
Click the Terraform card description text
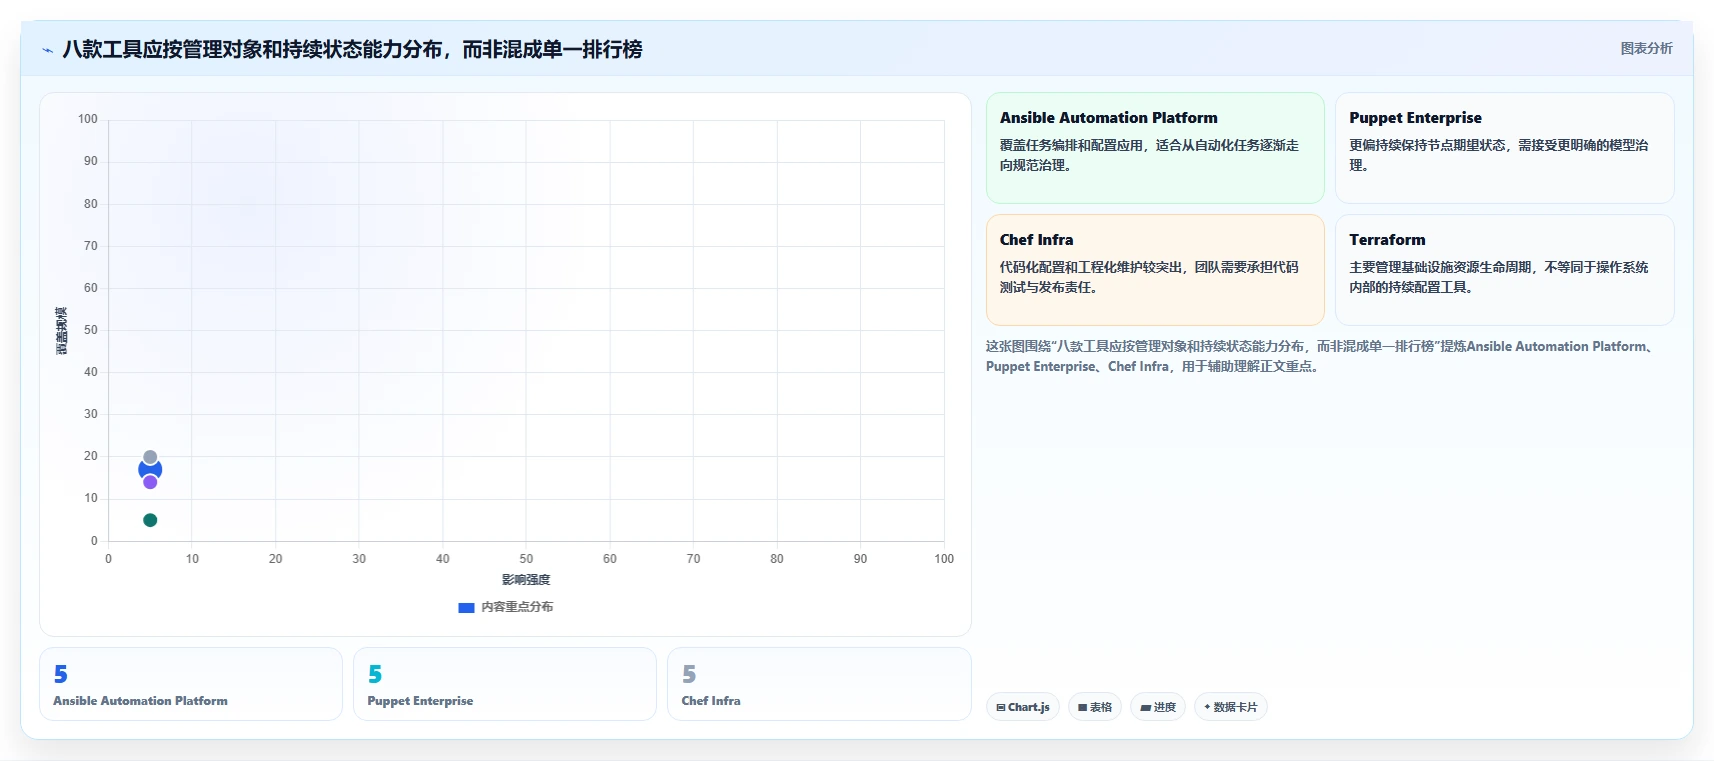[1498, 277]
